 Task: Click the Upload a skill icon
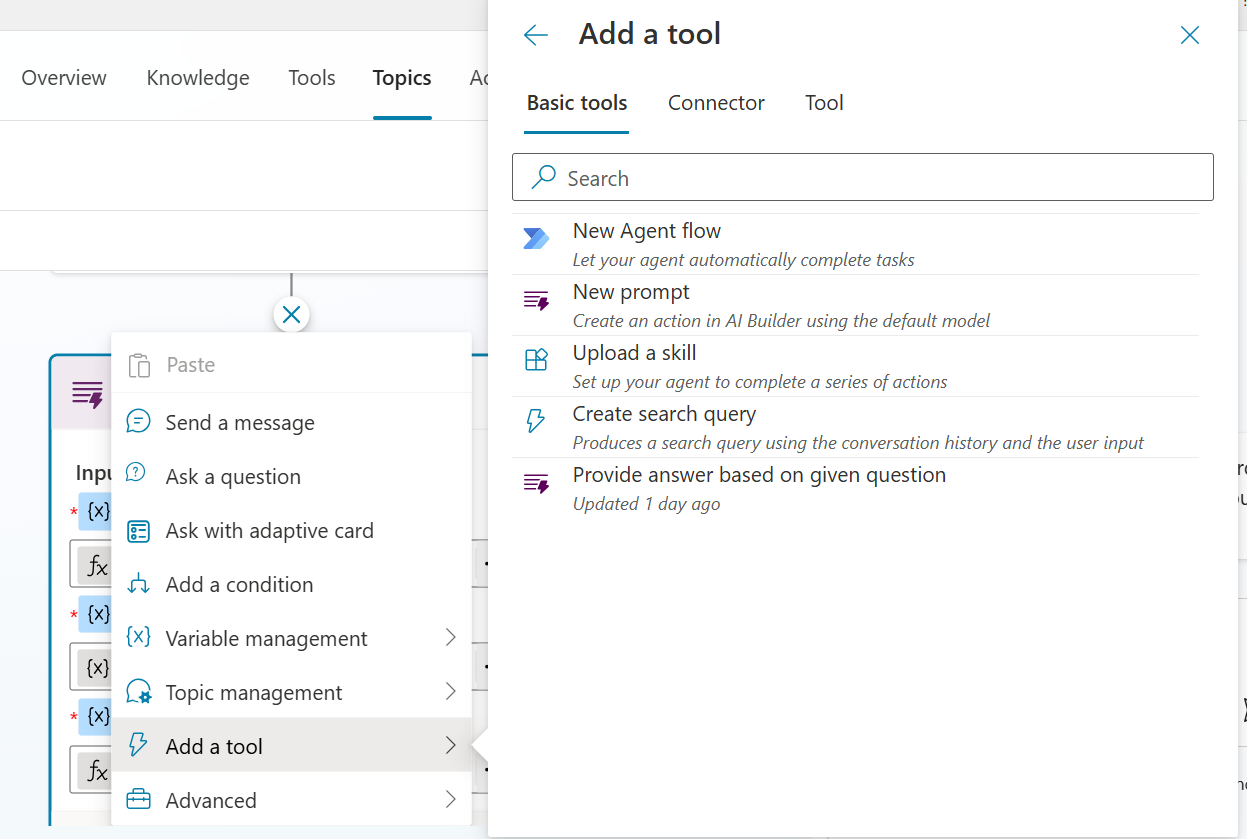(537, 360)
